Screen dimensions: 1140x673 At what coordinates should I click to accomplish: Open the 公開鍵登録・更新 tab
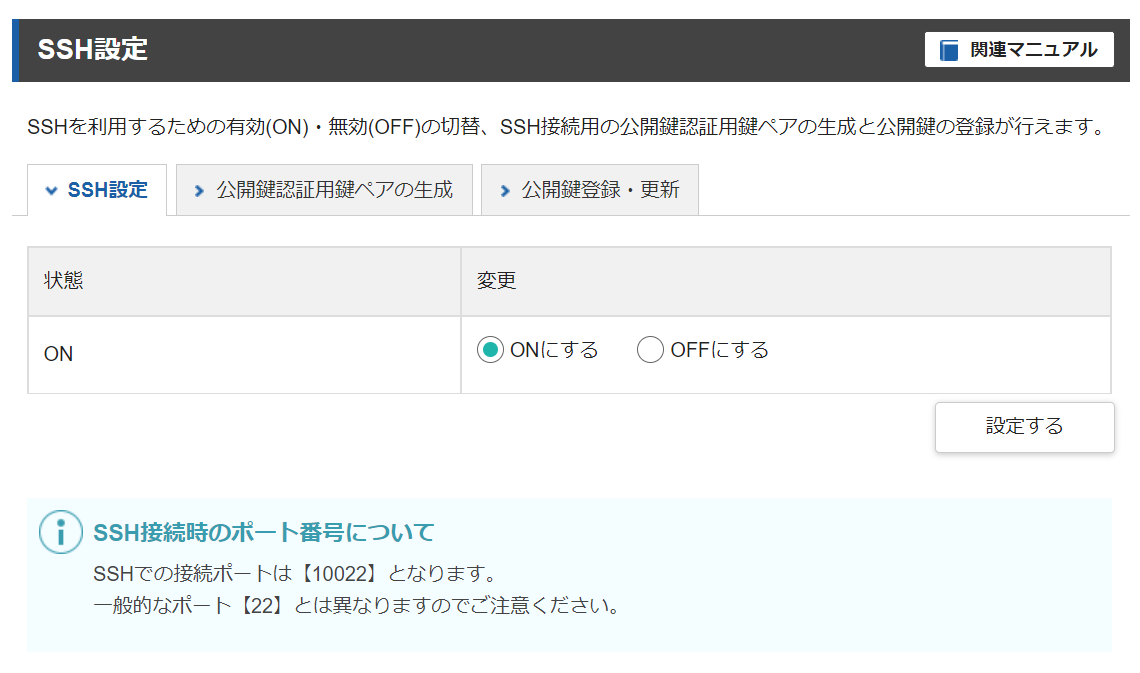590,189
